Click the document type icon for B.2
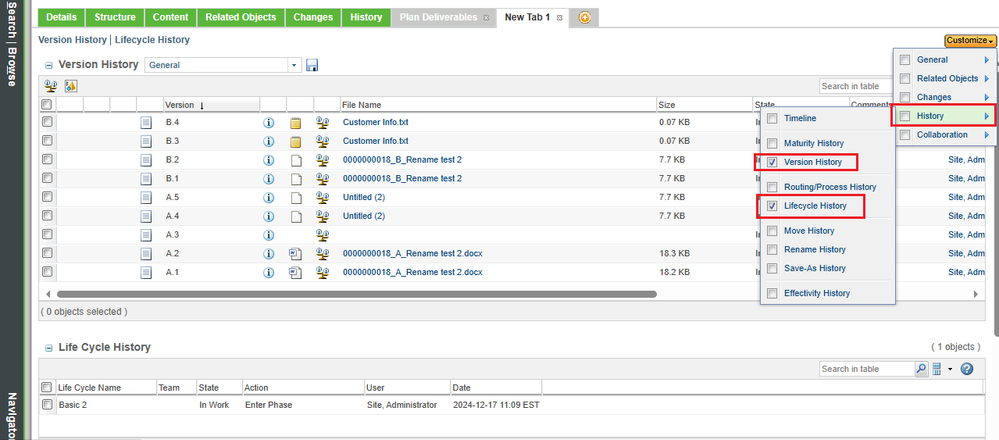Viewport: 999px width, 440px height. click(x=146, y=160)
